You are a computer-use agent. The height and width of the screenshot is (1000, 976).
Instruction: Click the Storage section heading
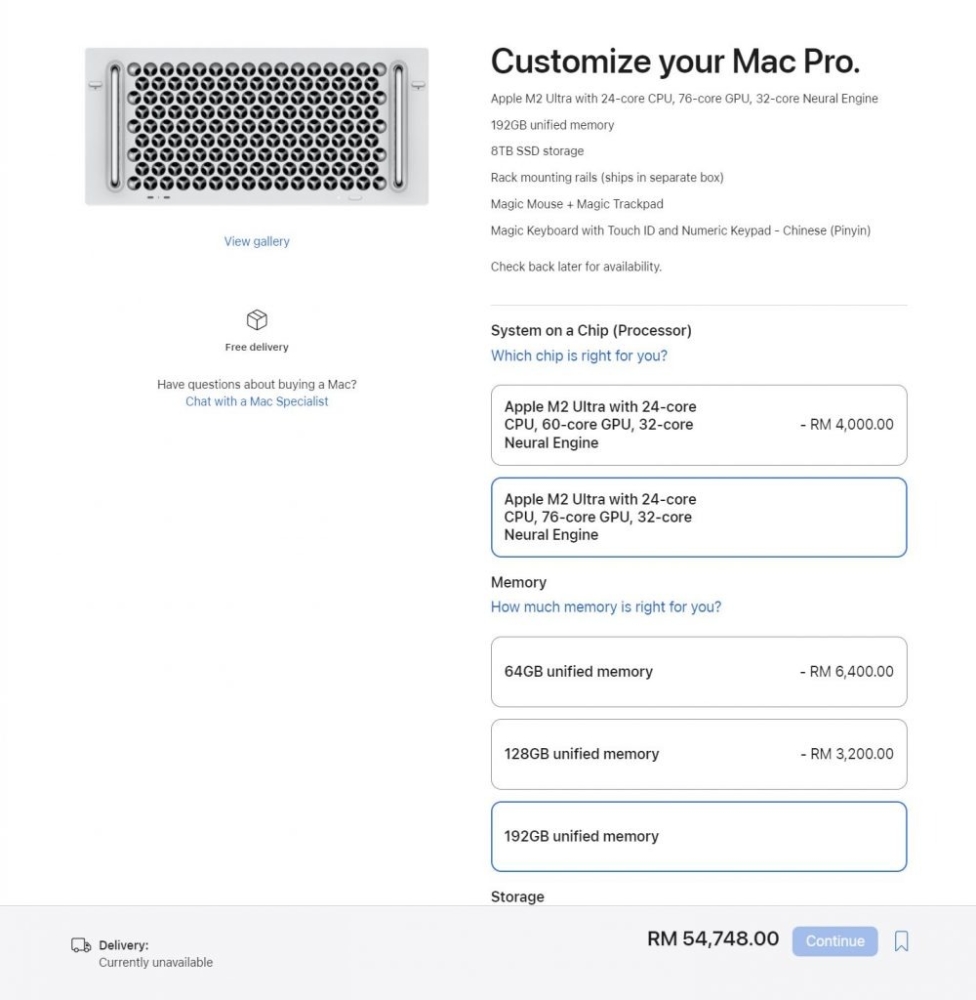click(518, 897)
